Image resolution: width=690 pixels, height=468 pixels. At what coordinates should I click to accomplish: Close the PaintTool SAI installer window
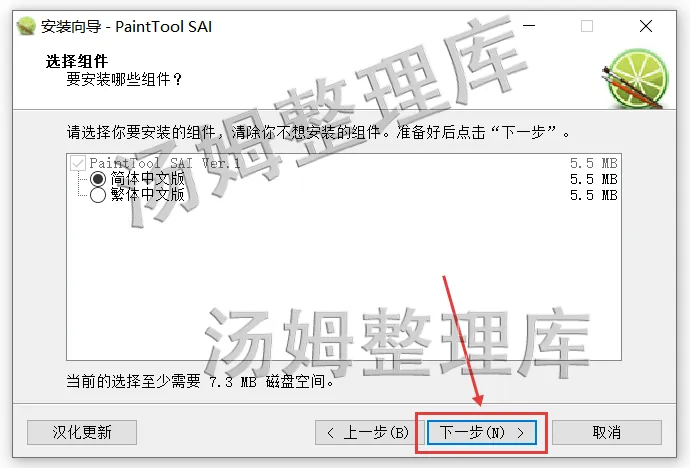646,26
